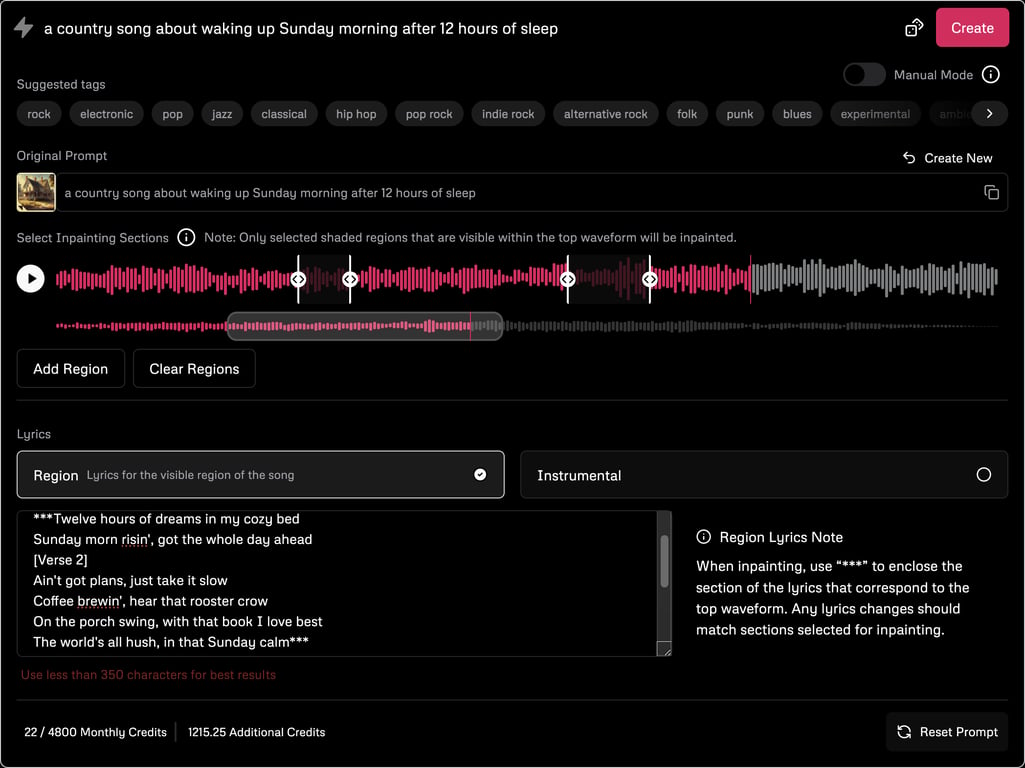Screen dimensions: 1025x768
Task: Select the Instrumental option
Action: [764, 475]
